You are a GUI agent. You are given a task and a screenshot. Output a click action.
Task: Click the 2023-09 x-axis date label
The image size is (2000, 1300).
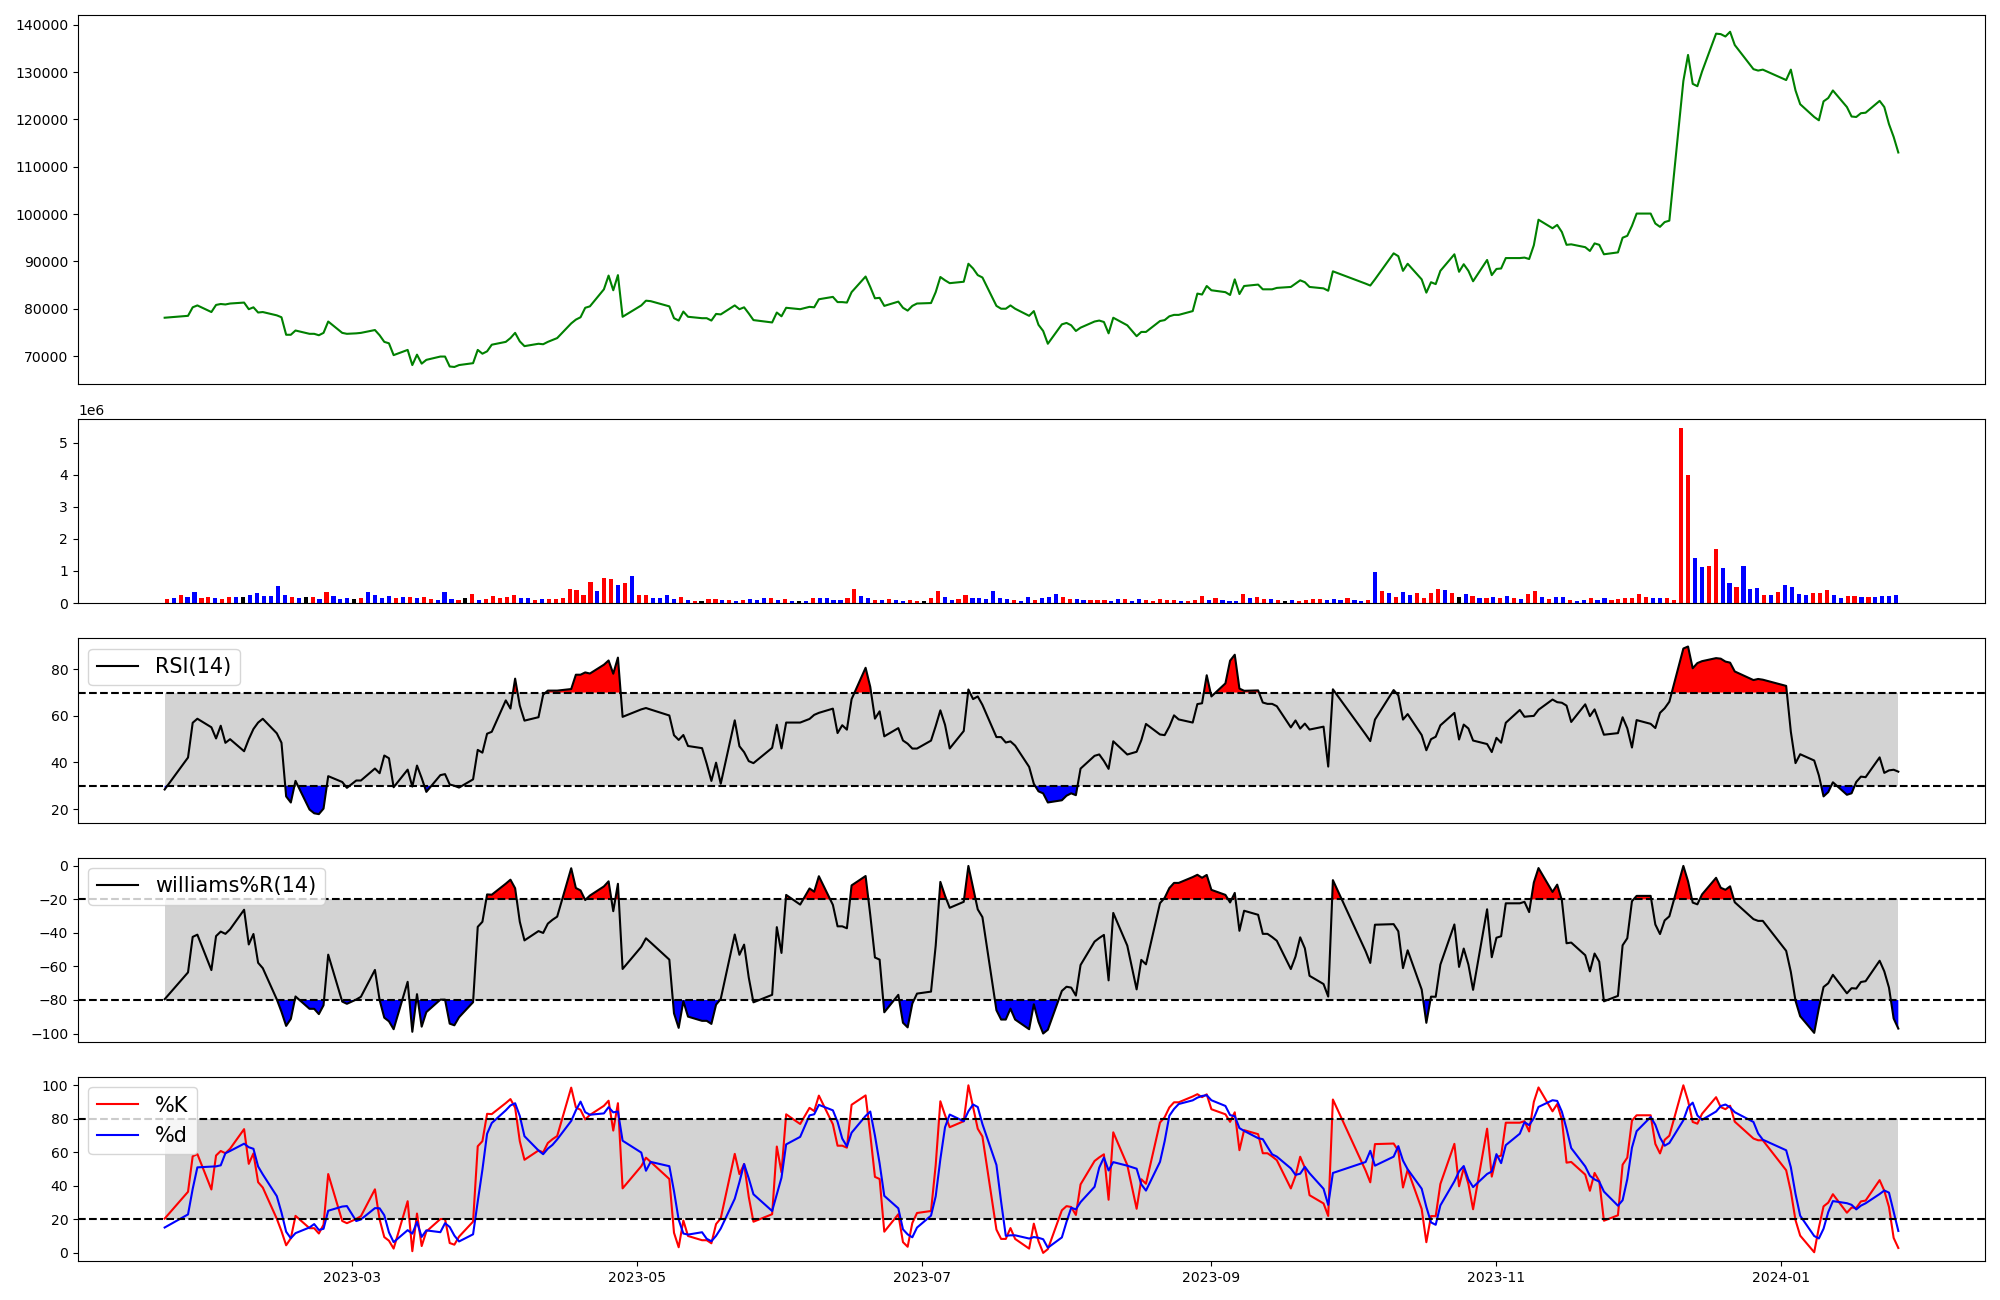tap(1211, 1277)
